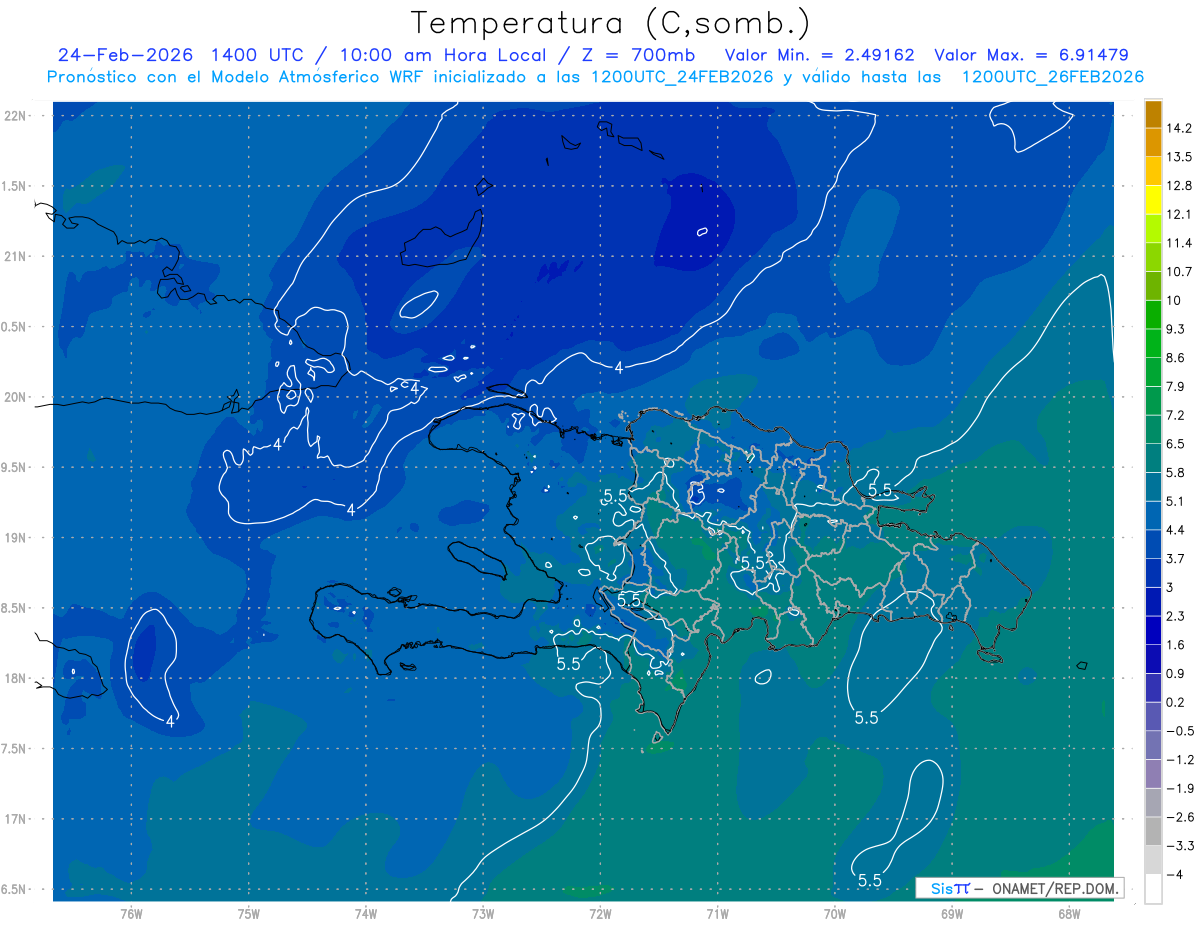
Task: Click the '73W' longitude label
Action: (x=483, y=914)
